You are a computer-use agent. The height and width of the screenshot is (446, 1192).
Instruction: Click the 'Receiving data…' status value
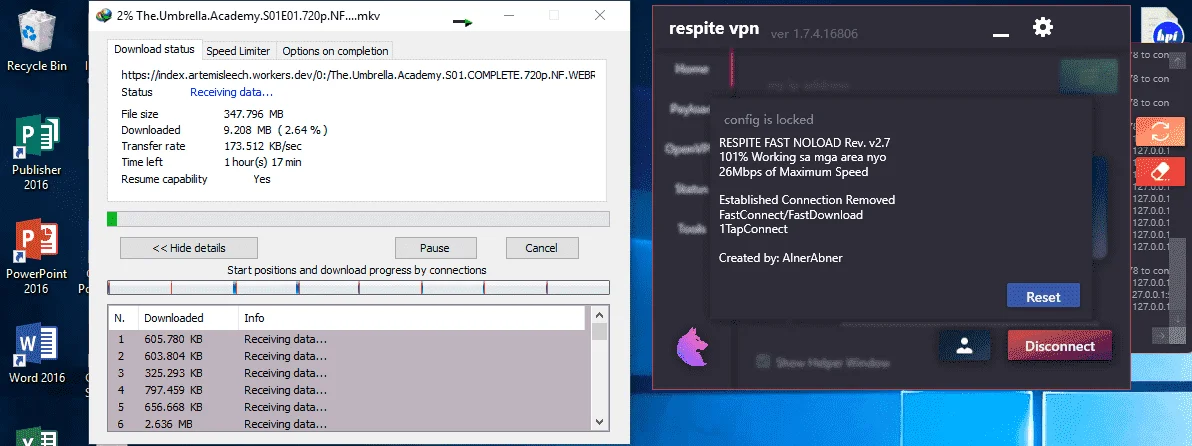(231, 93)
